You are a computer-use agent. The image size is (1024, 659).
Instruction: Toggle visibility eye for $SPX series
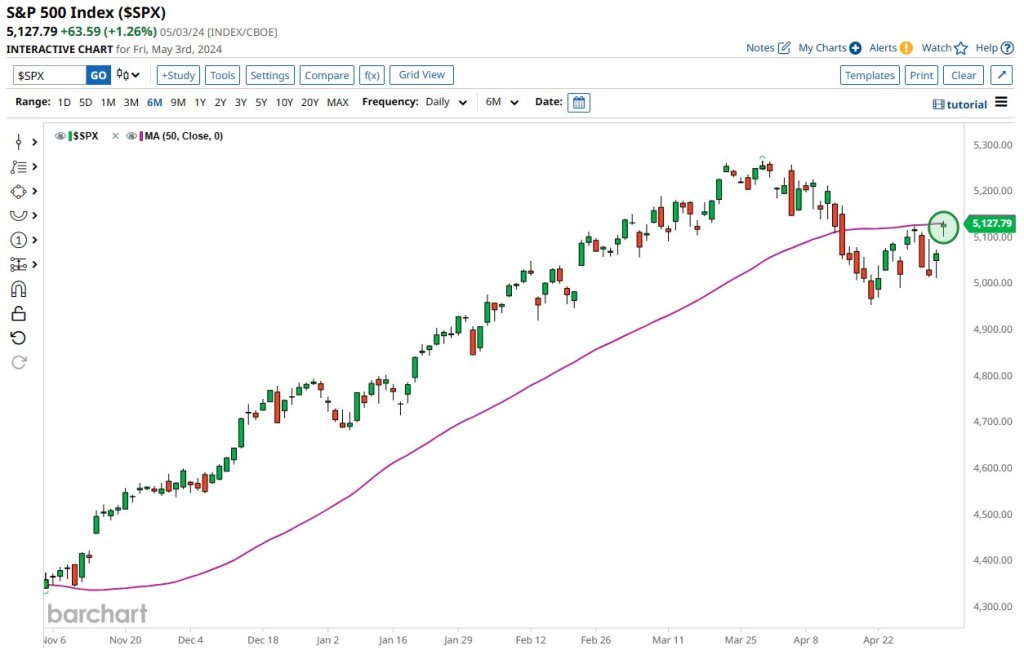60,136
